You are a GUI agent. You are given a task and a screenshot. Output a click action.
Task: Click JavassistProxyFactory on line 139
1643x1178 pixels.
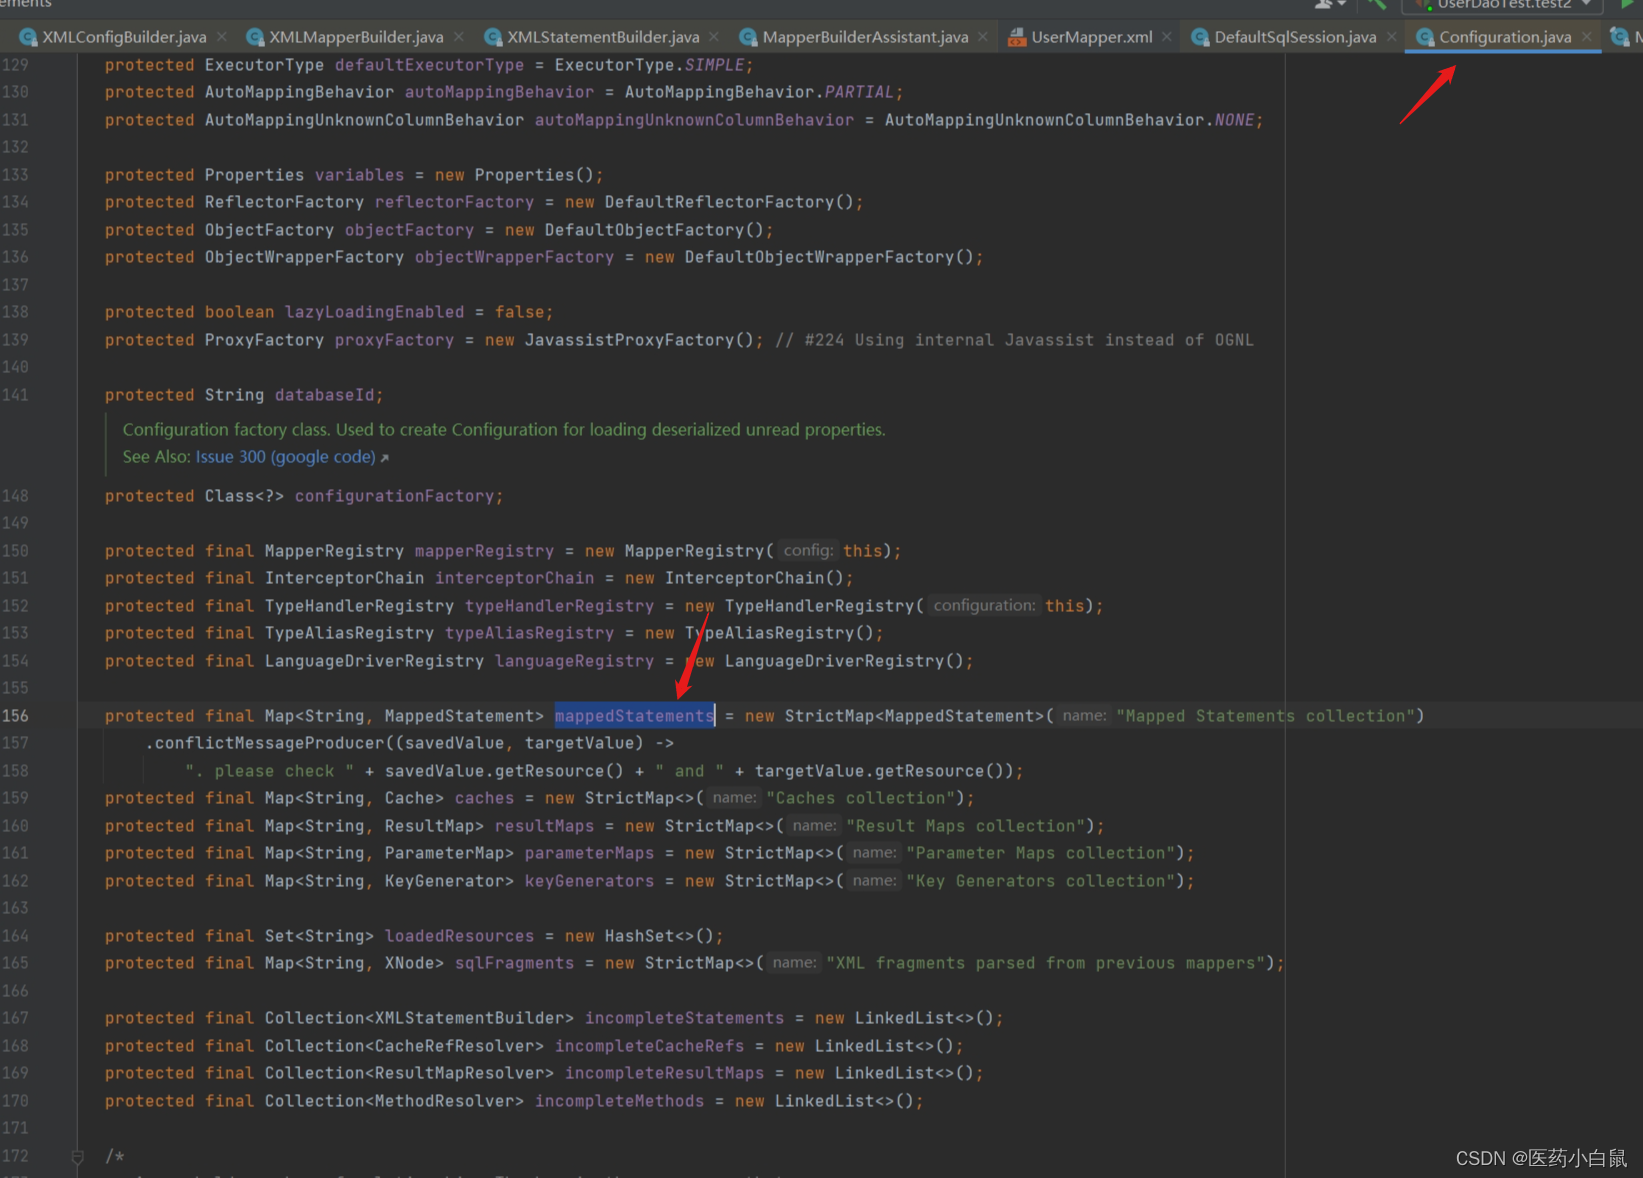(x=629, y=340)
